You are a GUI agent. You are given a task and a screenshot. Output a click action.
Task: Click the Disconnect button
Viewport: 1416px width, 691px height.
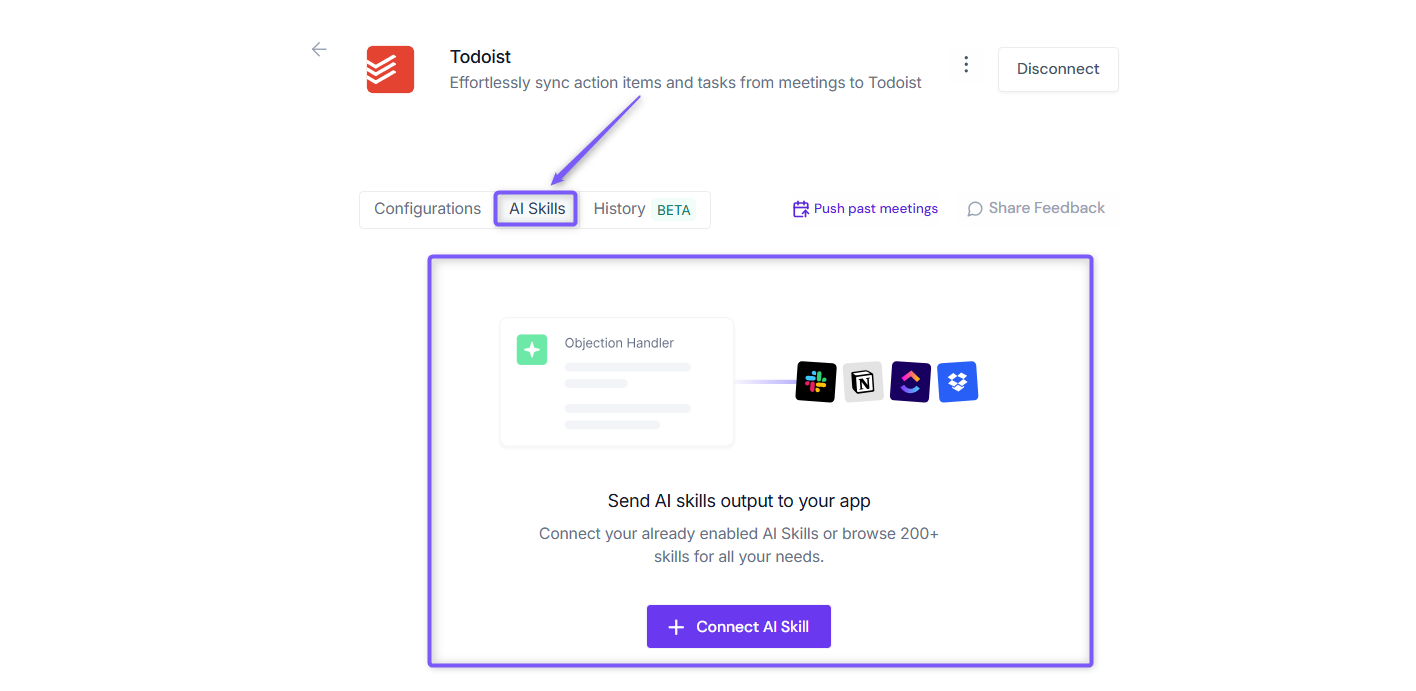1058,69
